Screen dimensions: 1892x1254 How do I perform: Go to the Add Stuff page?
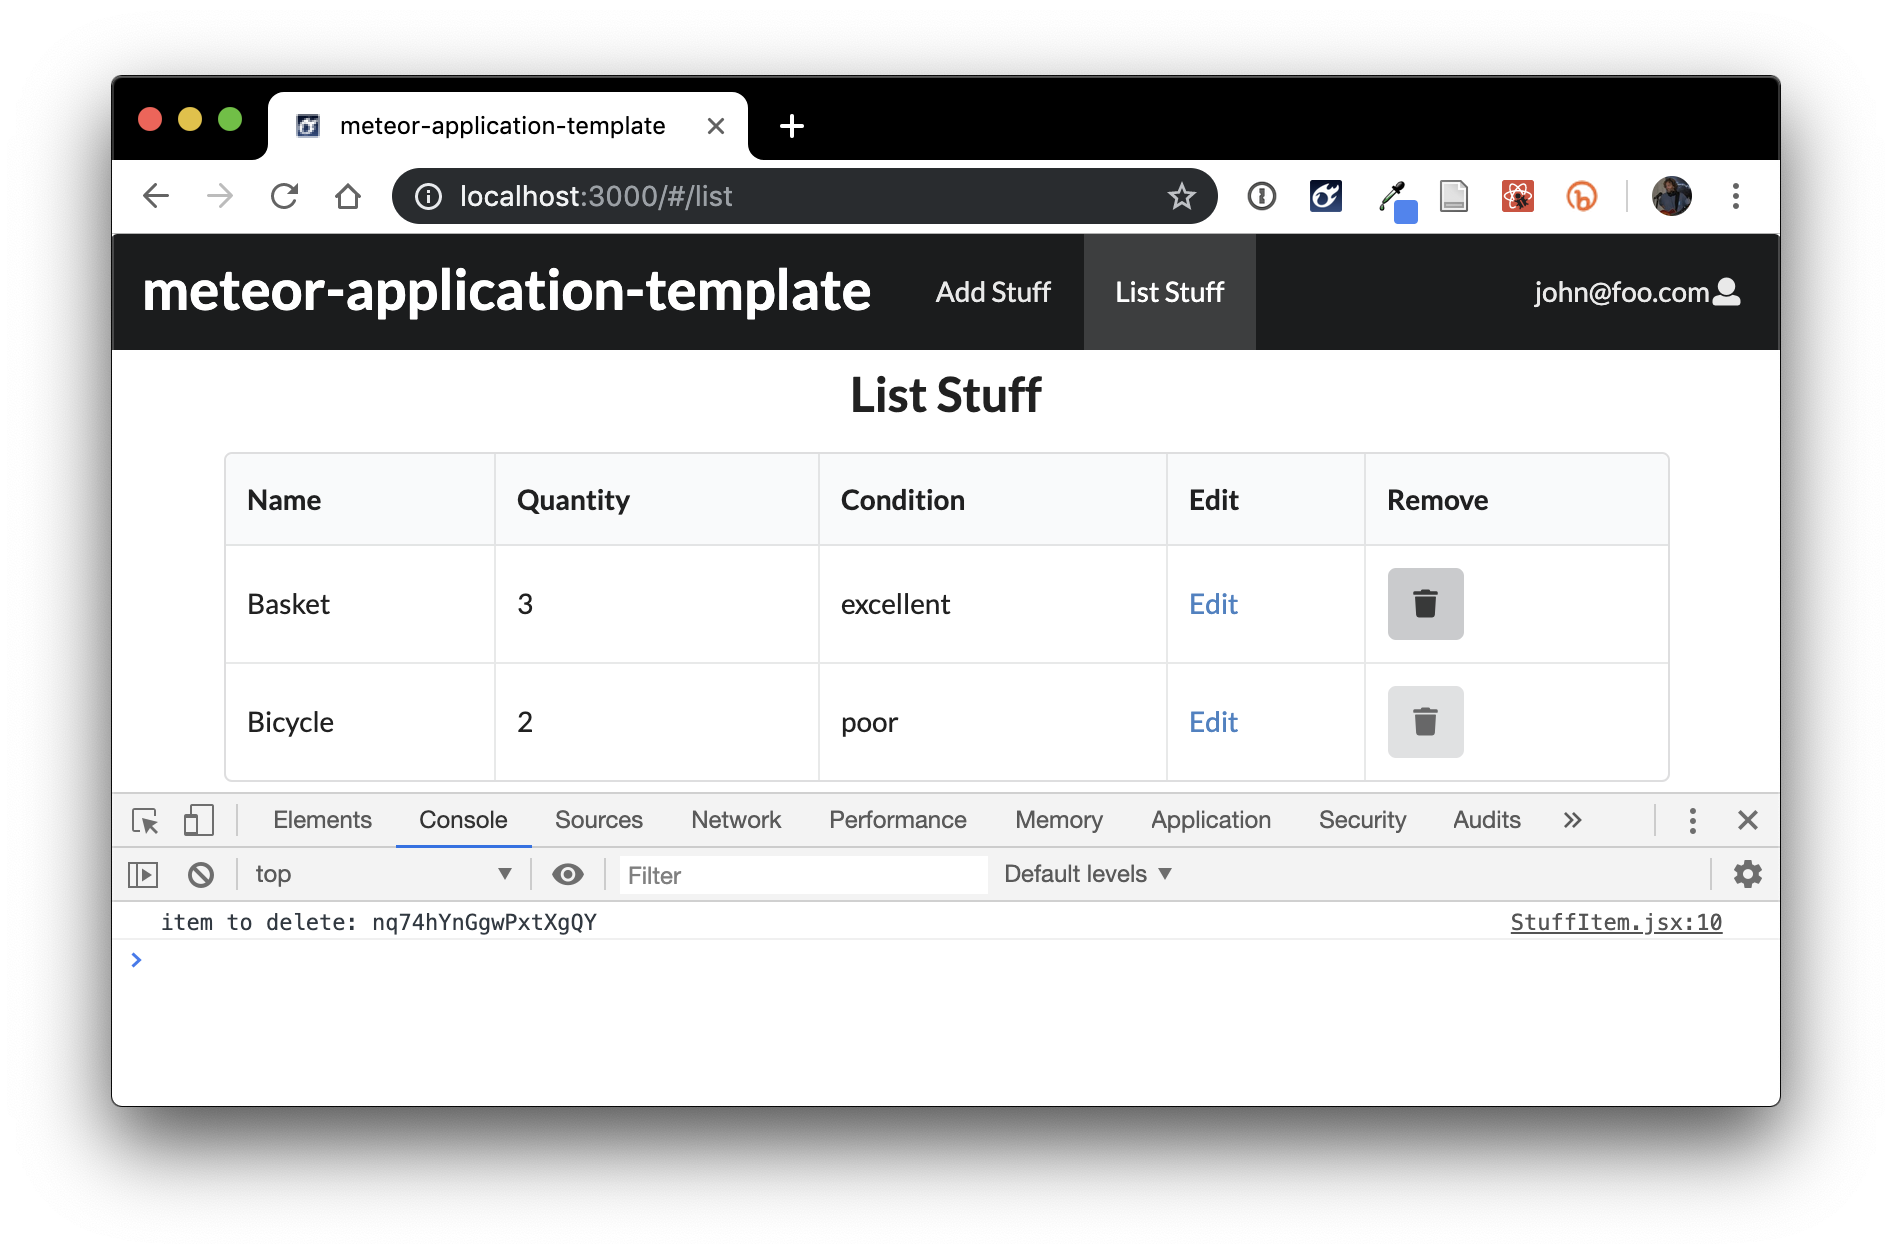tap(992, 292)
